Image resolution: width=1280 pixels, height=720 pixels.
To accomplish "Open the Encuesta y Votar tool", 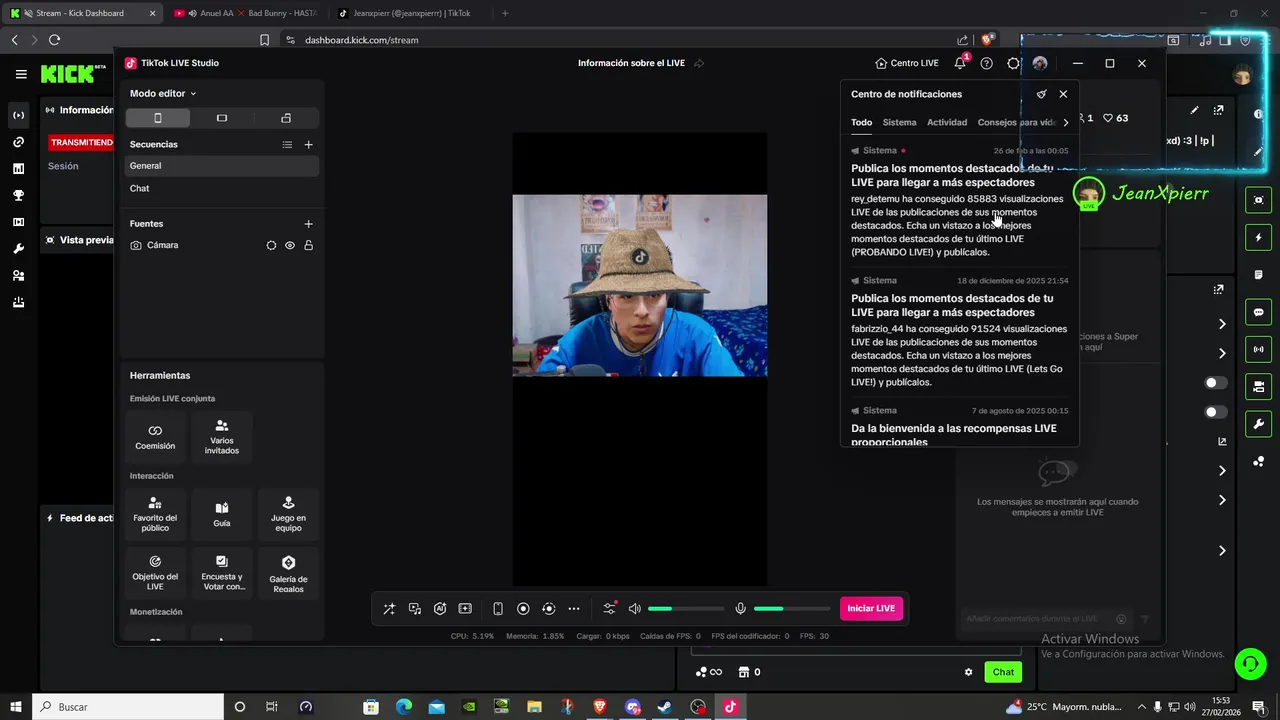I will tap(222, 572).
